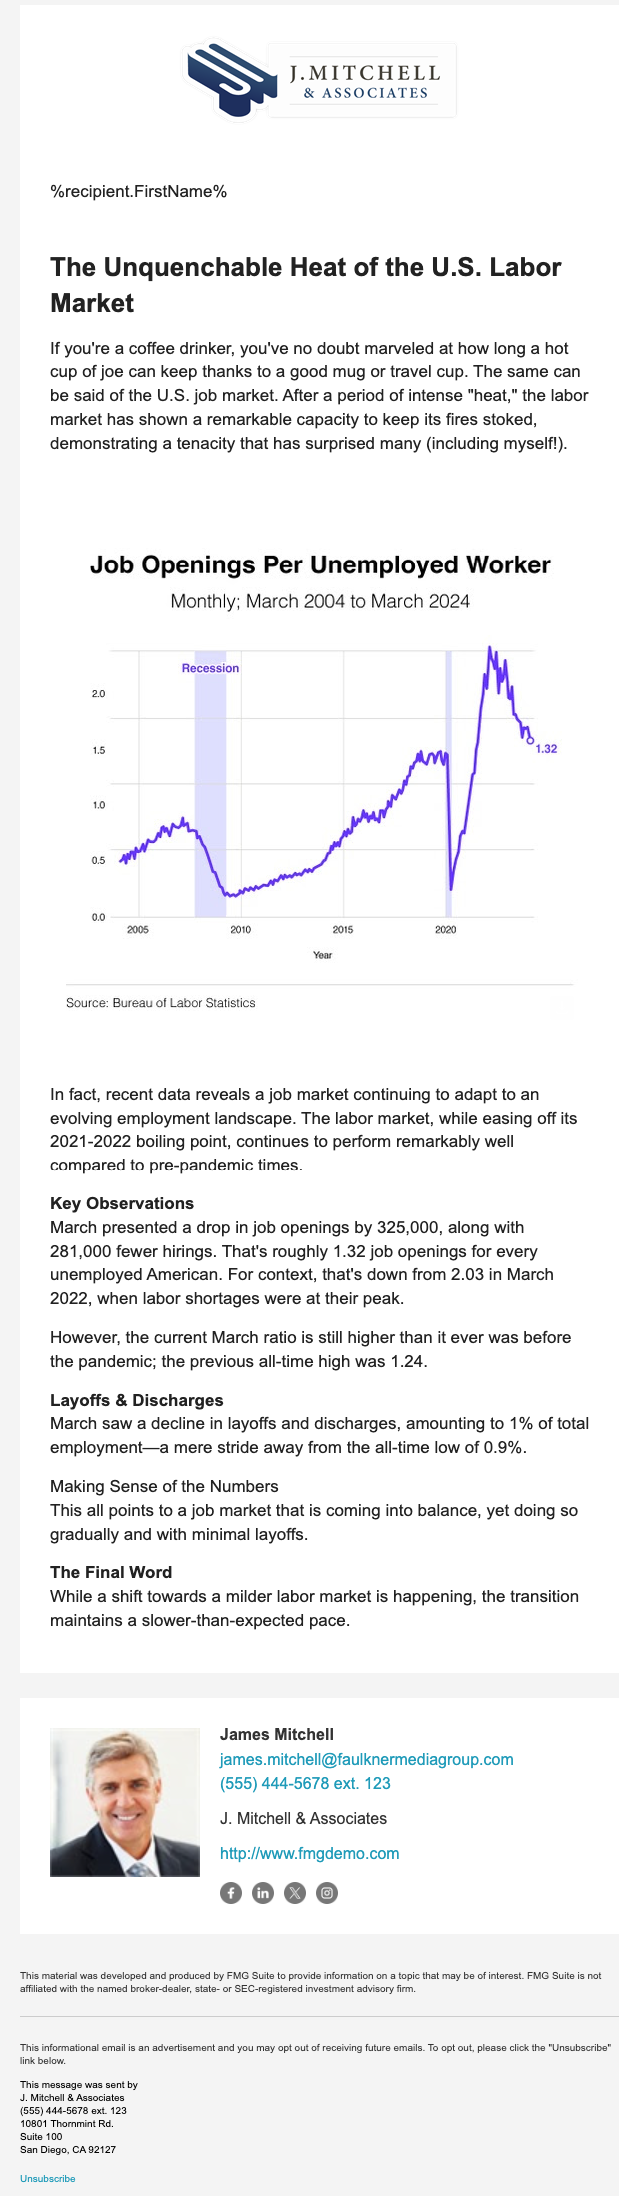
Task: Click the 1.32 endpoint marker on chart
Action: 530,740
